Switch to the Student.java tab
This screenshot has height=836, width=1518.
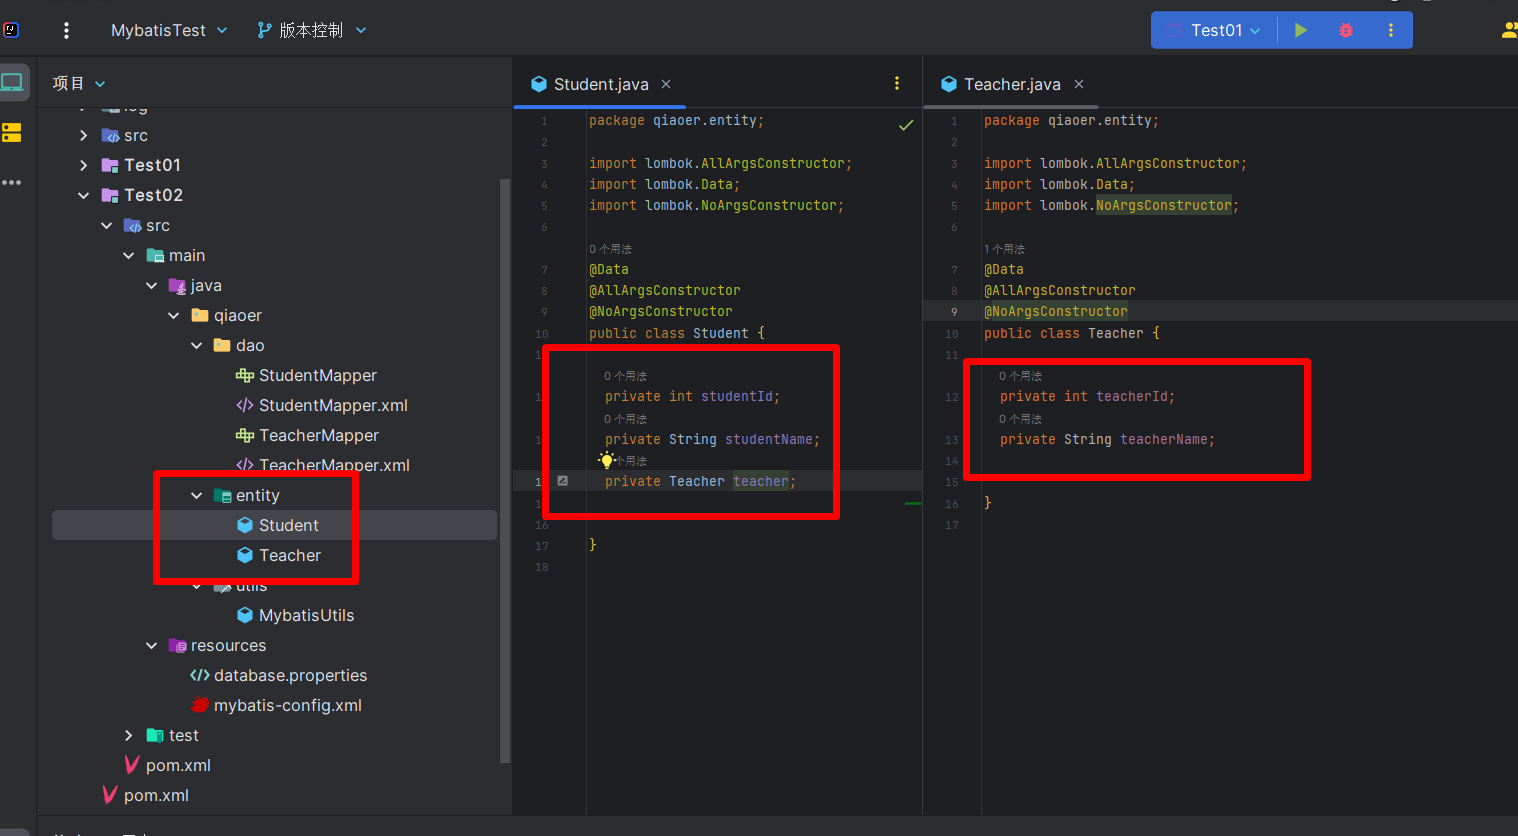point(601,84)
